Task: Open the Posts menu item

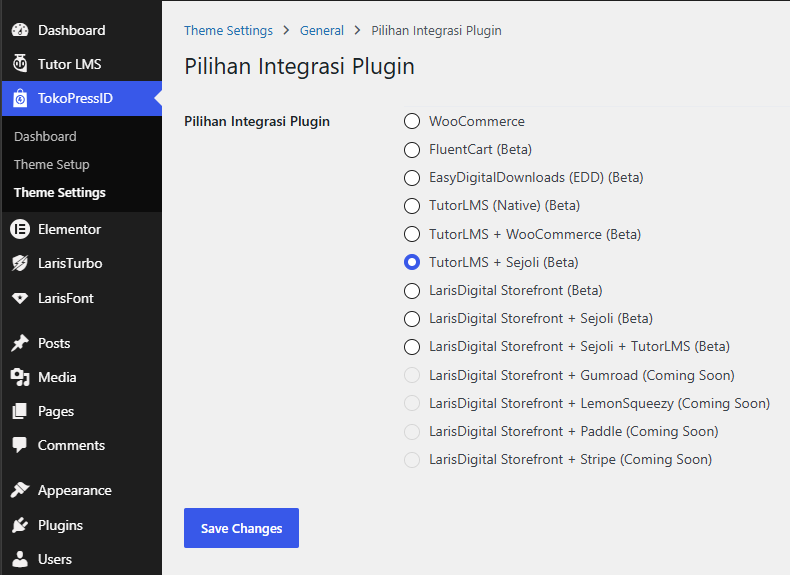Action: (81, 343)
